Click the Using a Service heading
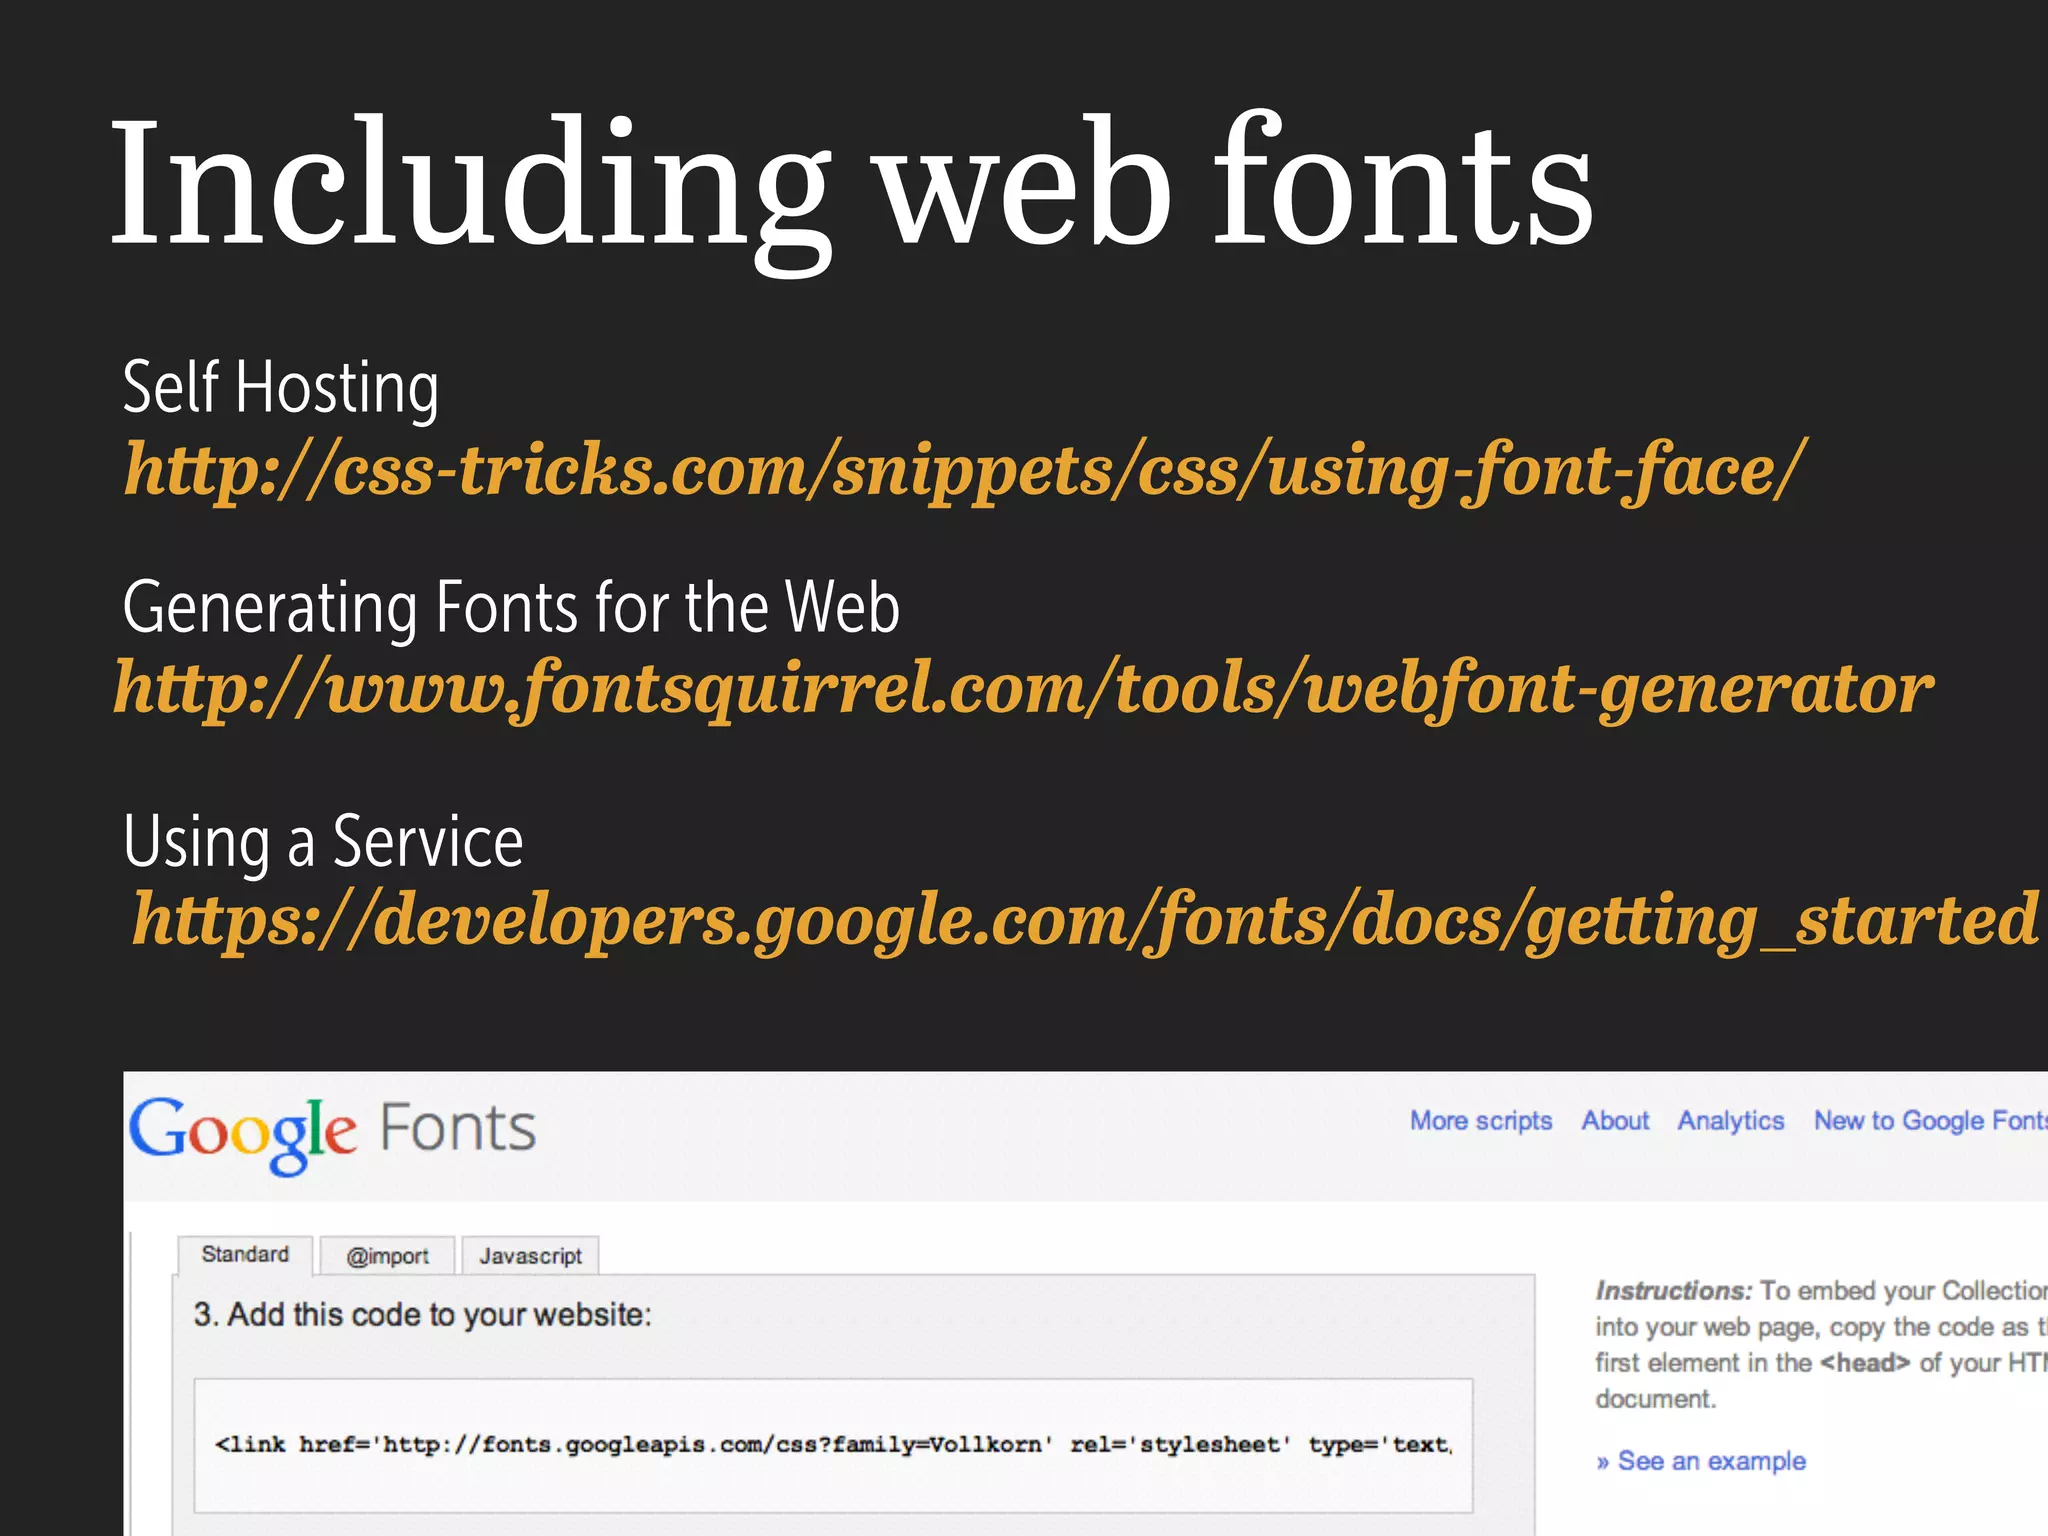The width and height of the screenshot is (2048, 1536). tap(323, 842)
